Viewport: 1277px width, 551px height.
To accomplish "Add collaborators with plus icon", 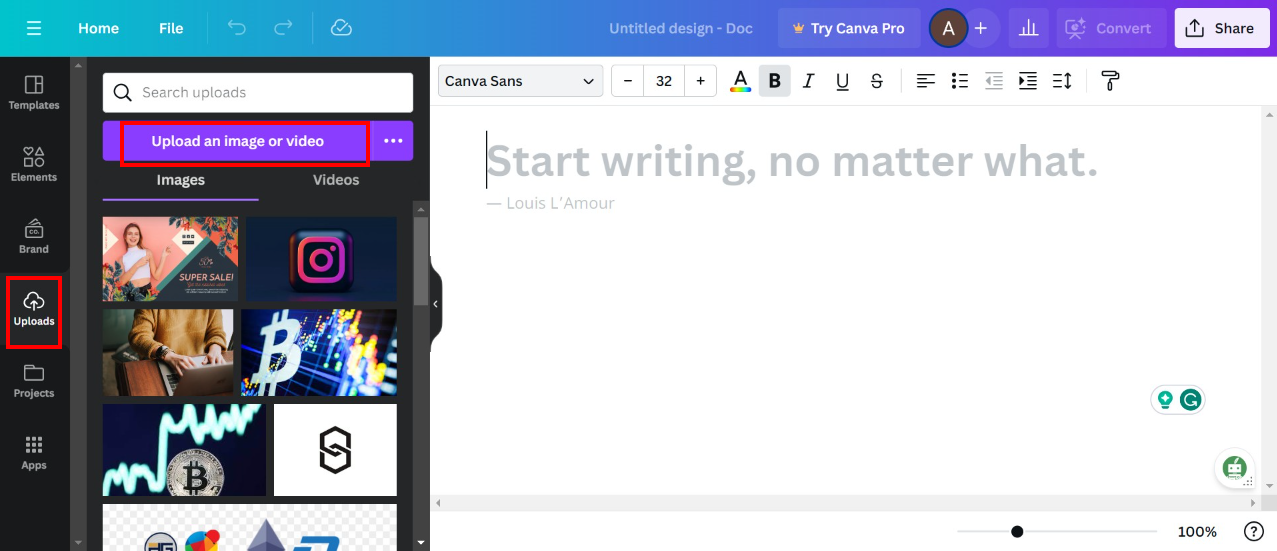I will click(x=981, y=28).
